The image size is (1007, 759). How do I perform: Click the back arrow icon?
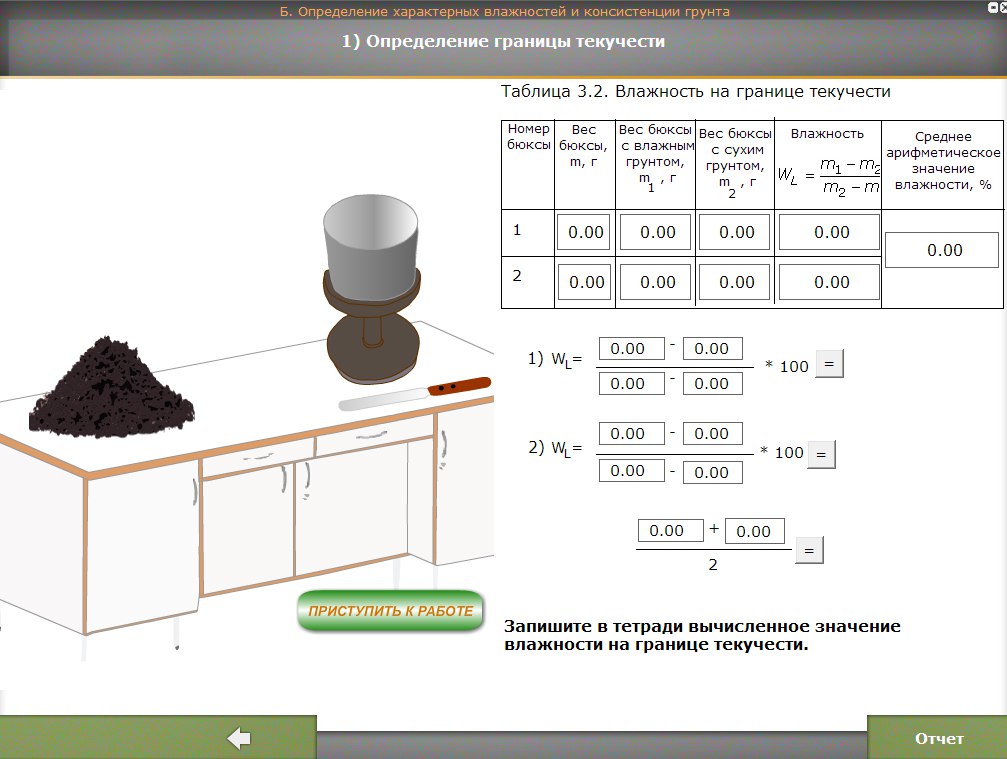pos(239,738)
